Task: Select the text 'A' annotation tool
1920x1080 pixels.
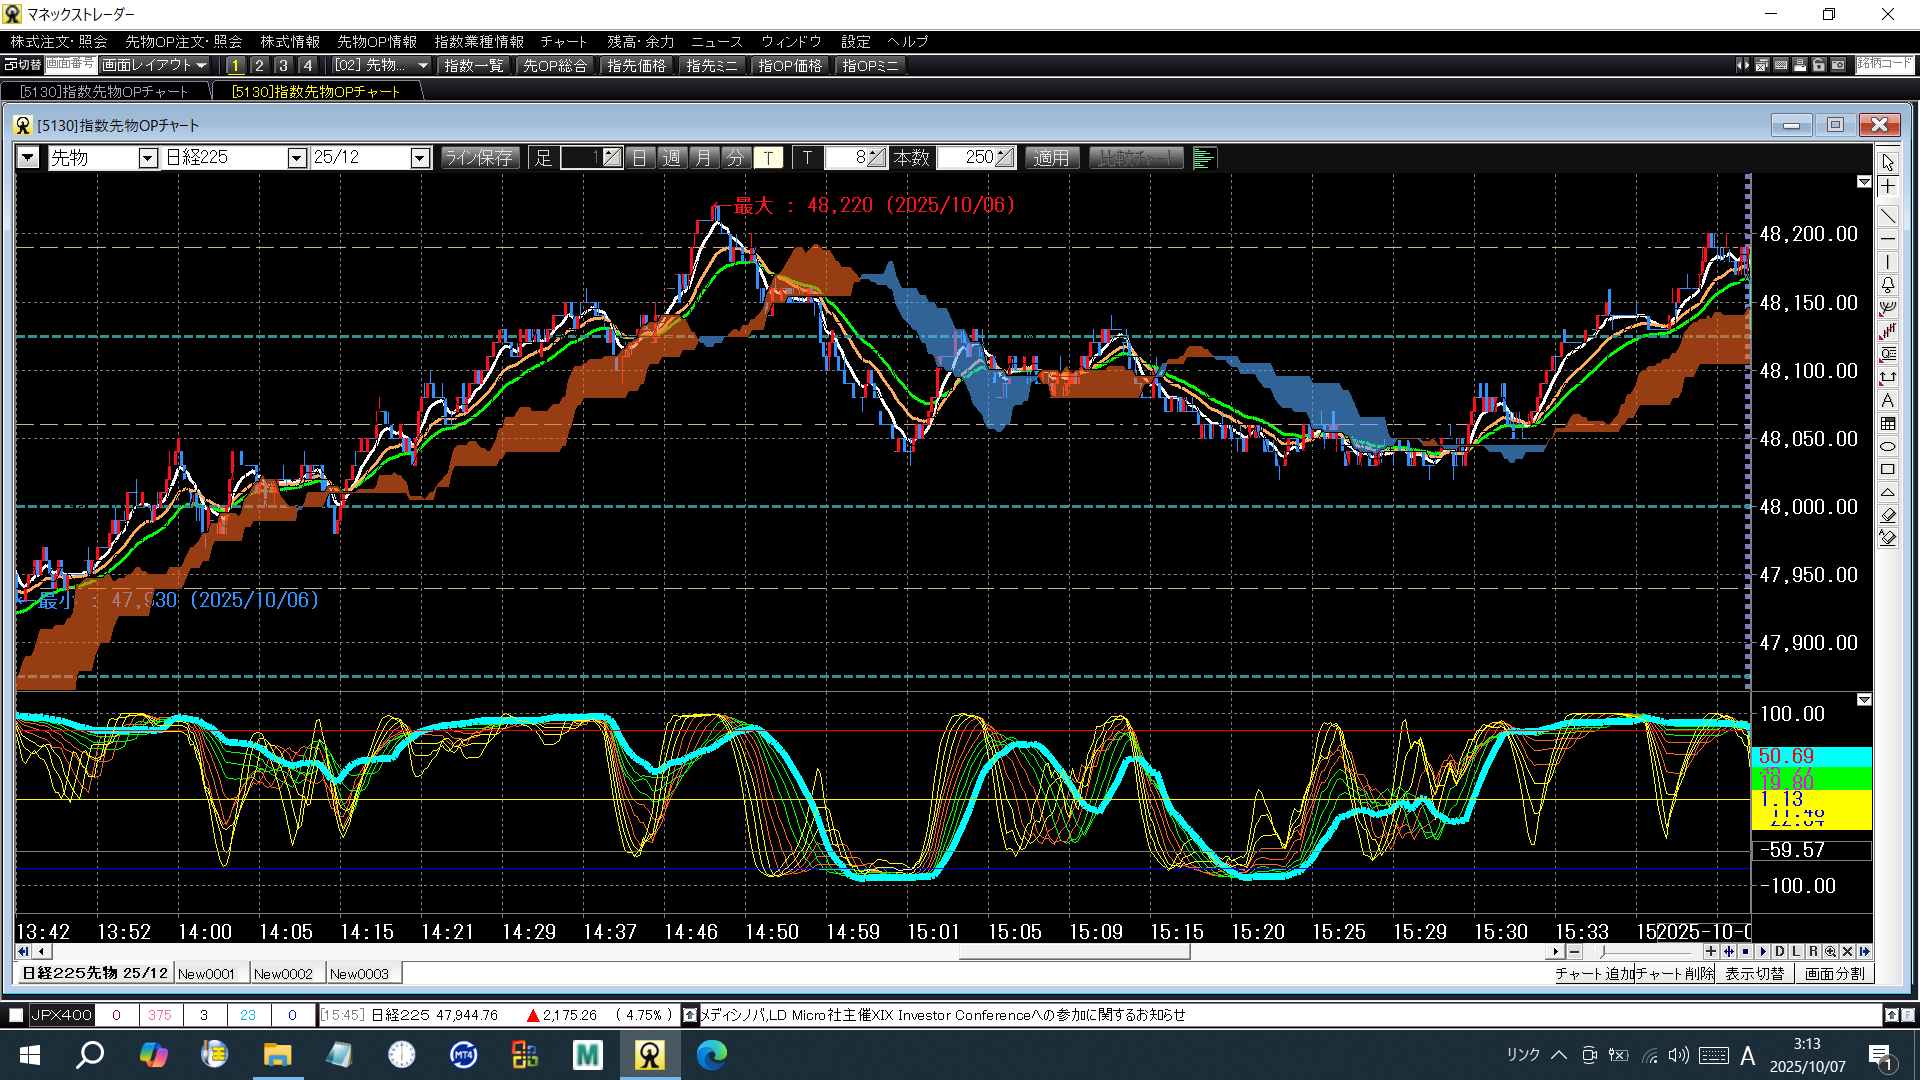Action: pos(1888,400)
